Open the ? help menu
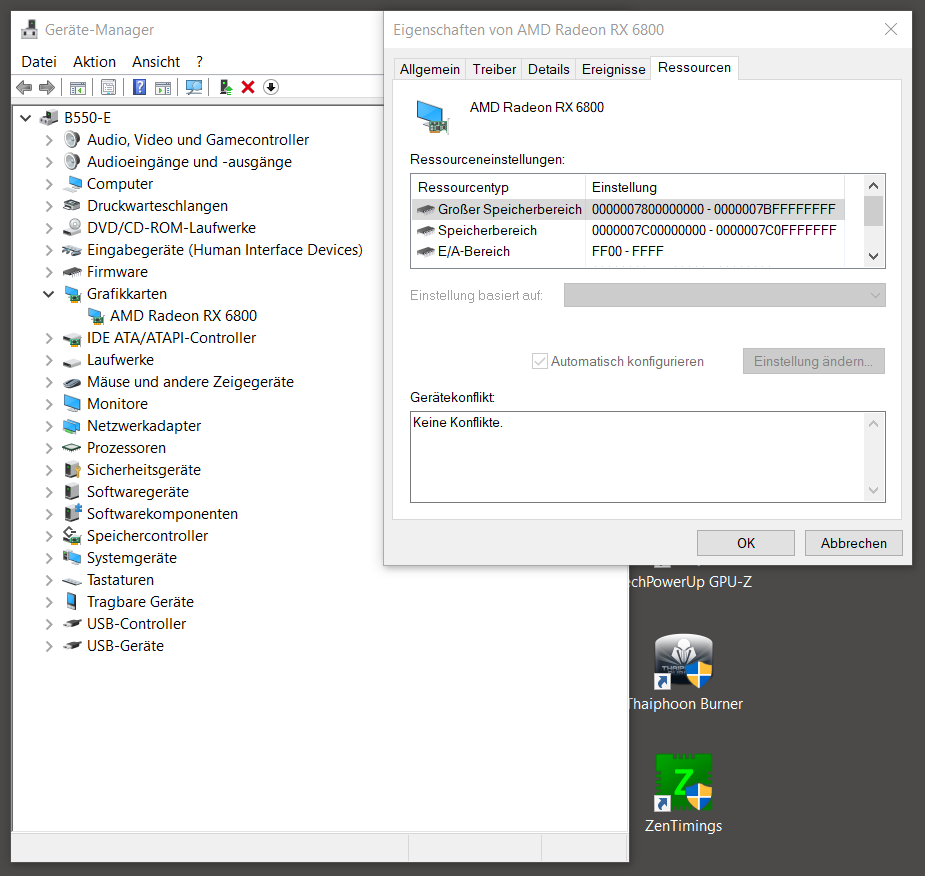The height and width of the screenshot is (876, 925). click(199, 62)
